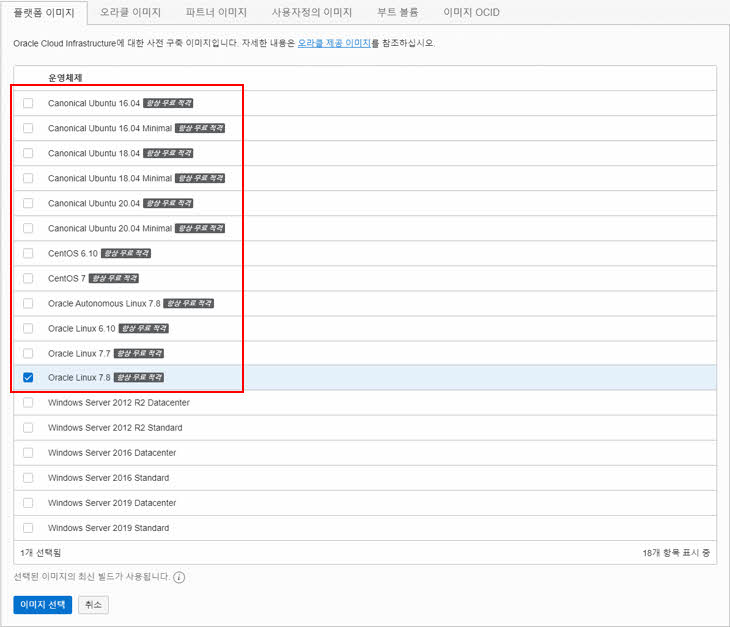
Task: Click the Windows Server 2016 Datacenter label
Action: pyautogui.click(x=112, y=453)
